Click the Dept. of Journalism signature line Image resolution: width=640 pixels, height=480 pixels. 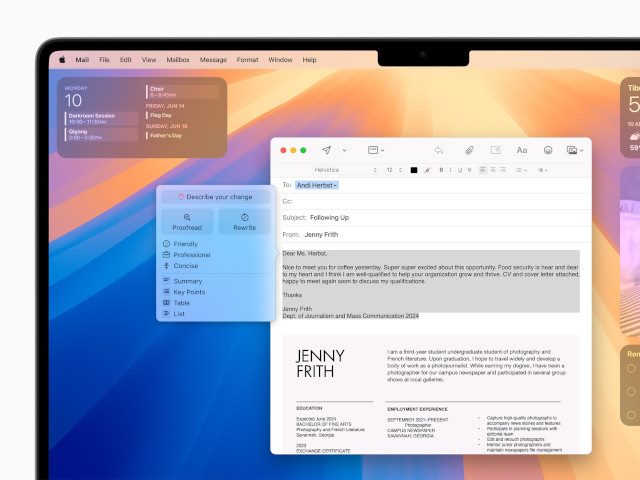(351, 316)
